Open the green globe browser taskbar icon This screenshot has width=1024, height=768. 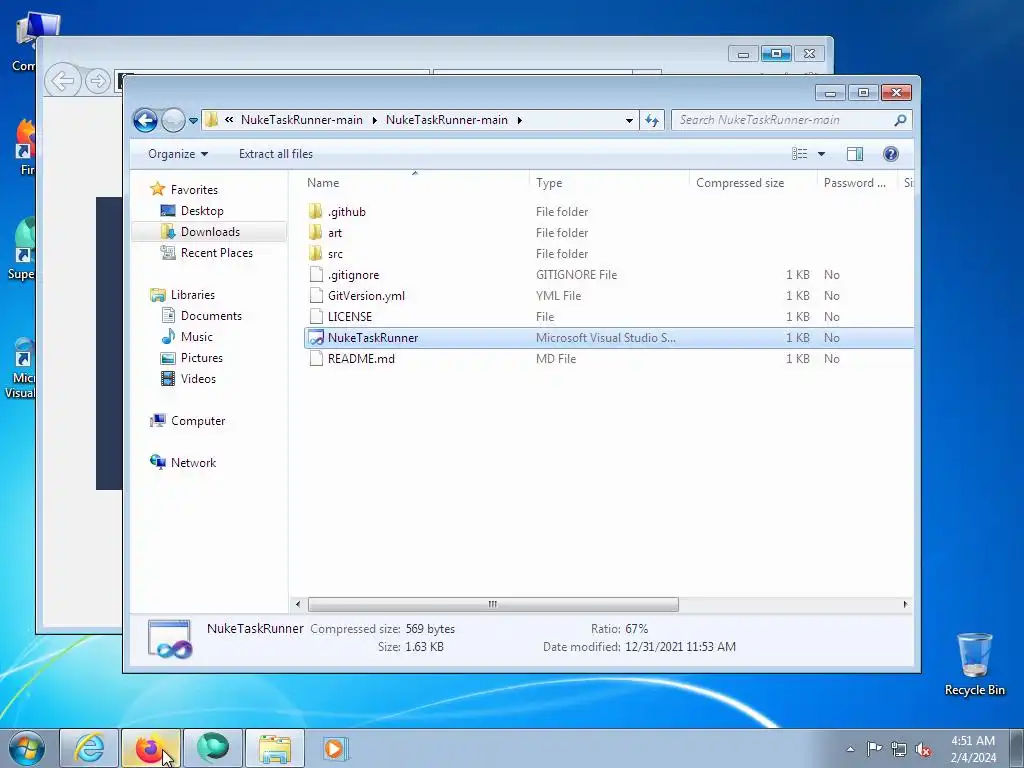tap(212, 748)
